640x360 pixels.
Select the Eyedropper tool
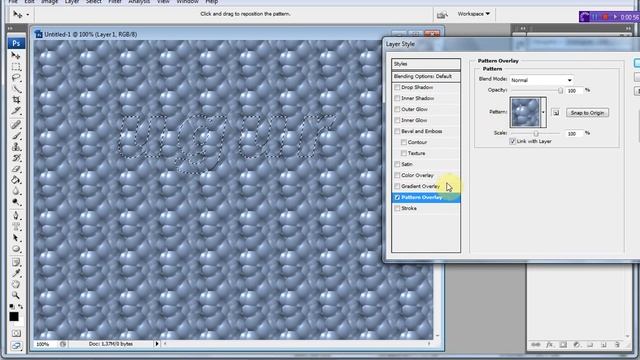[x=16, y=273]
